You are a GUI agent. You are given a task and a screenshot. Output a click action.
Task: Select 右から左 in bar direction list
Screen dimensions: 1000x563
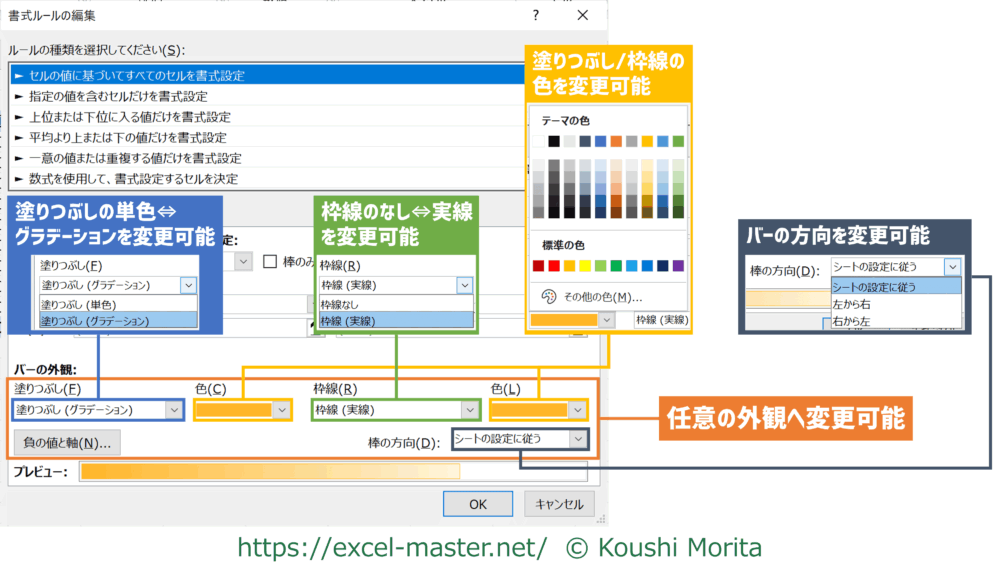[x=853, y=320]
